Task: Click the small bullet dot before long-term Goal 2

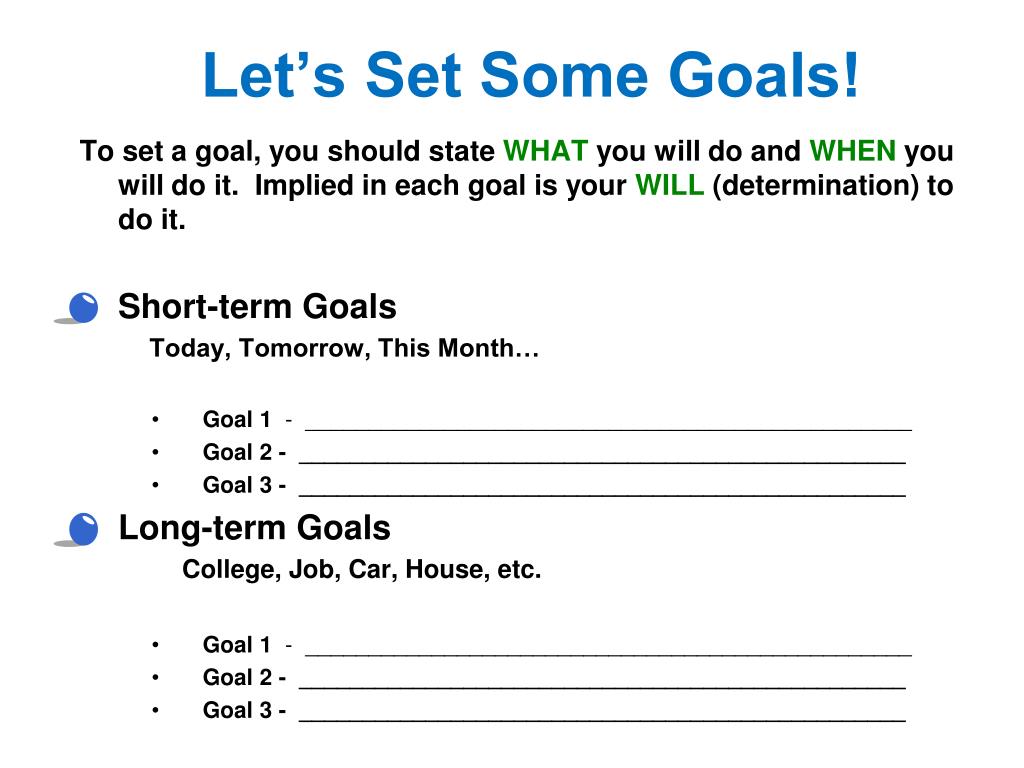Action: pos(155,677)
